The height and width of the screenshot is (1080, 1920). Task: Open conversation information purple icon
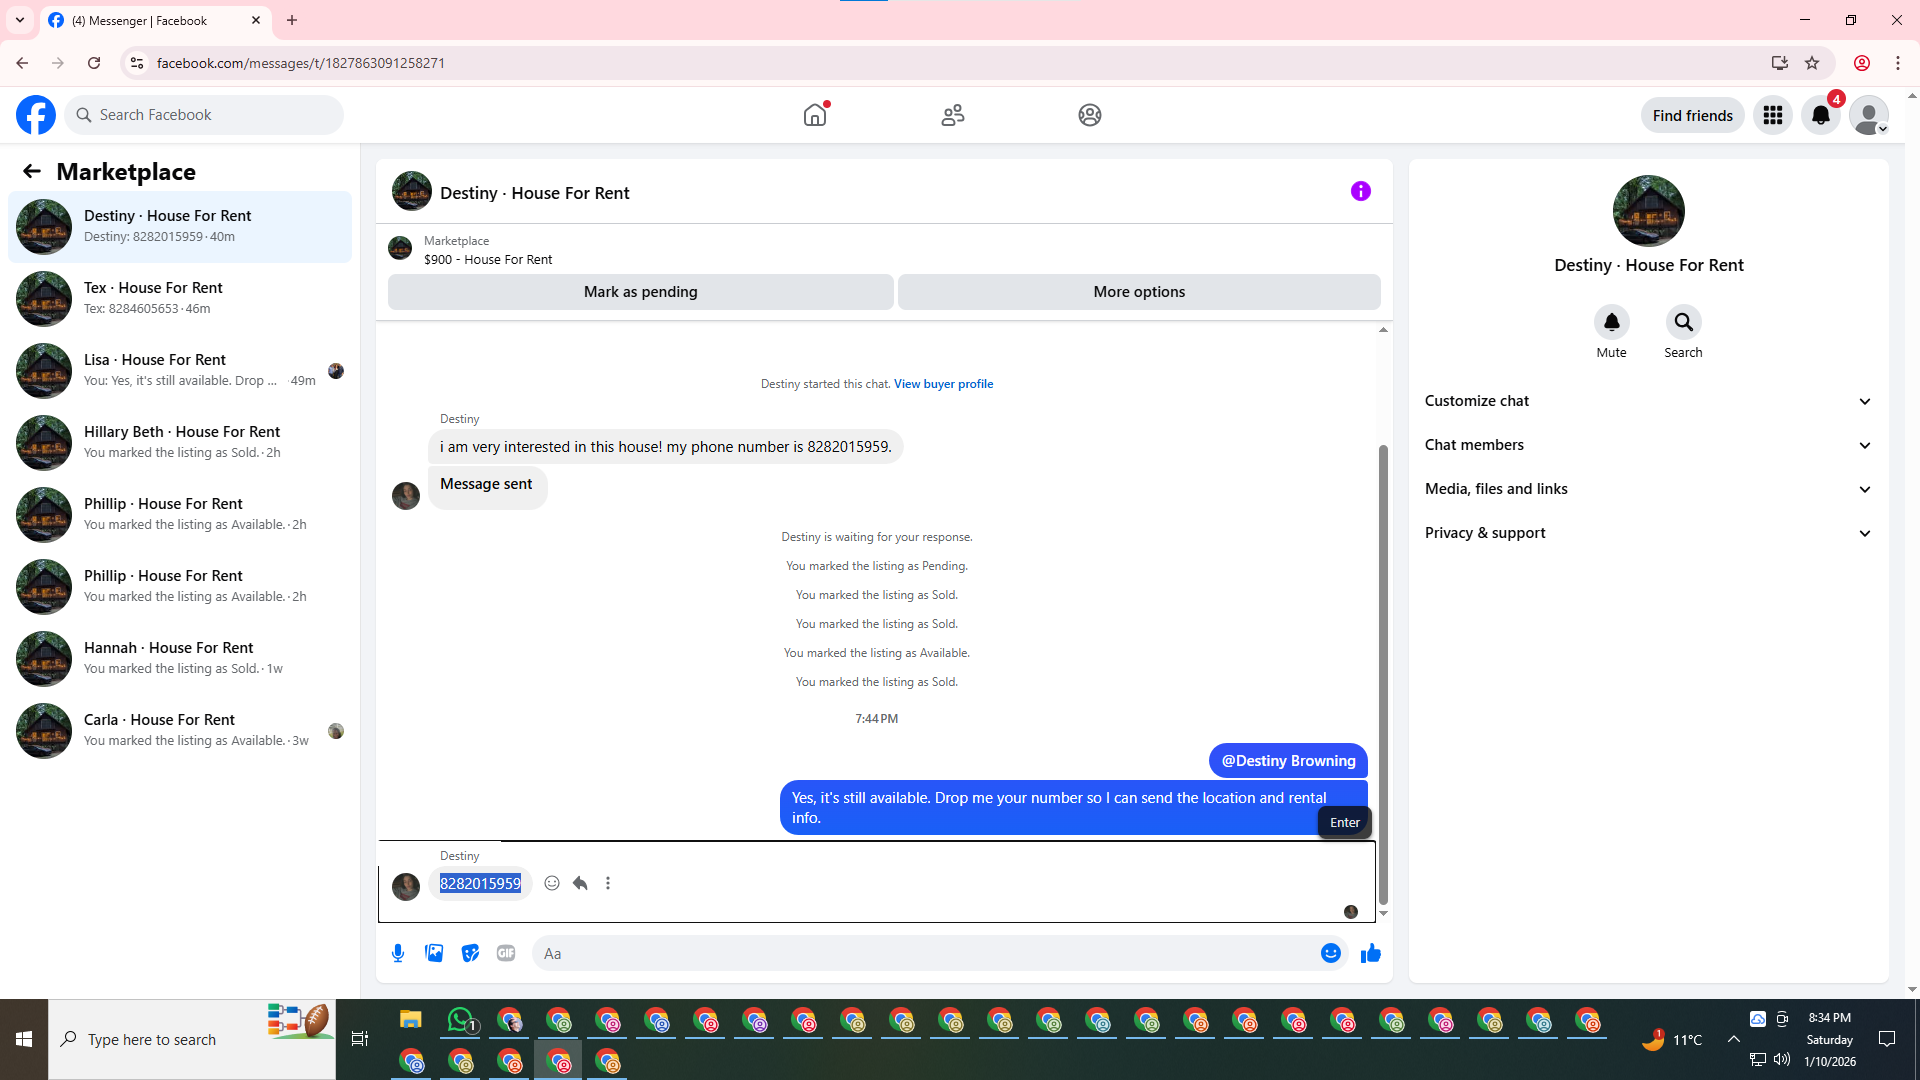tap(1360, 191)
